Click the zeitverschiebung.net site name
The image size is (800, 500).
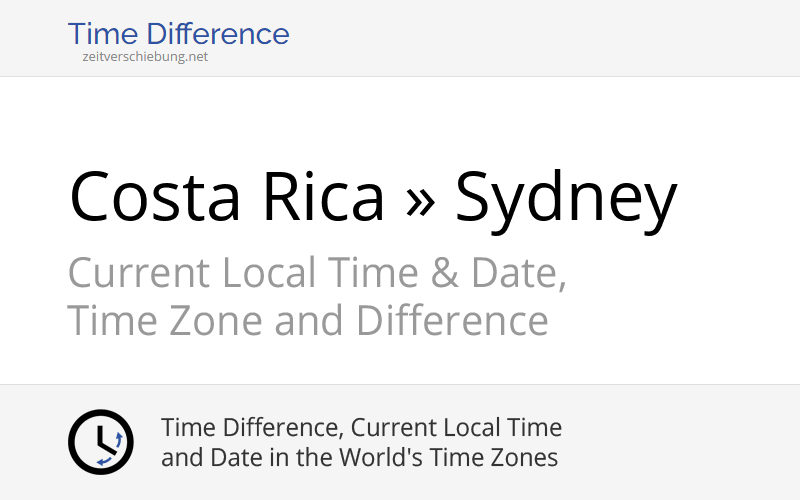pos(145,57)
